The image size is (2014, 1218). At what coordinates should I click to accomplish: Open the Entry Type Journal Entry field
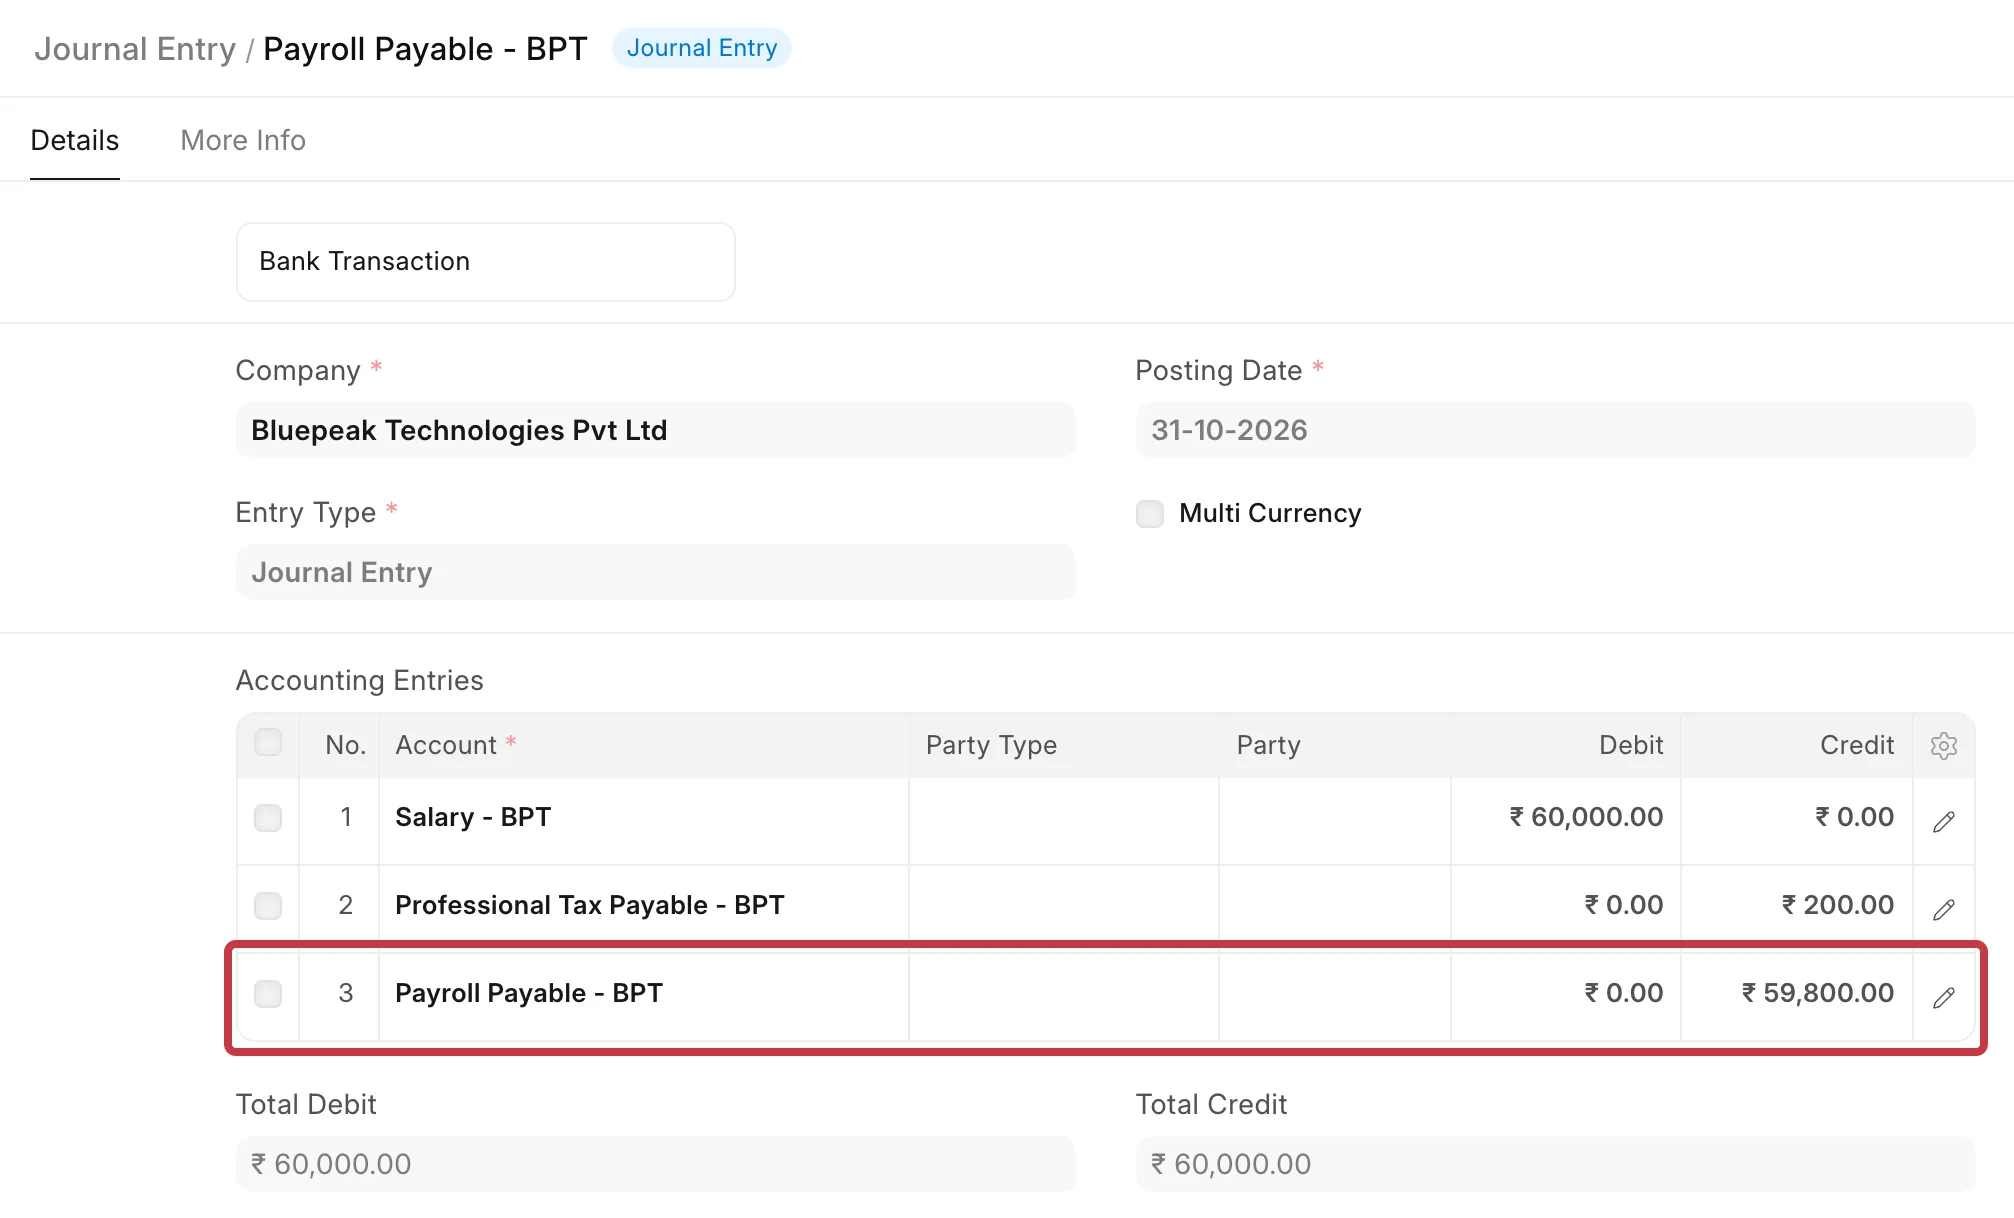coord(656,572)
